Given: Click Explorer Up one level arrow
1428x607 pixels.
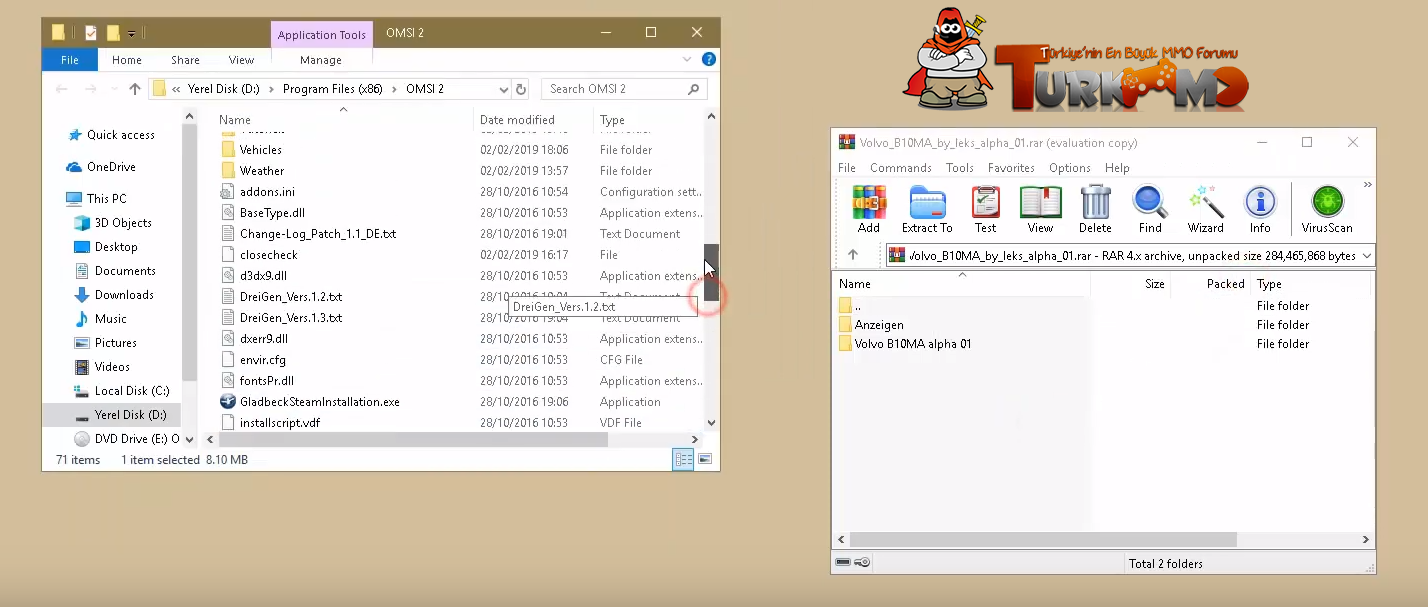Looking at the screenshot, I should coord(135,89).
